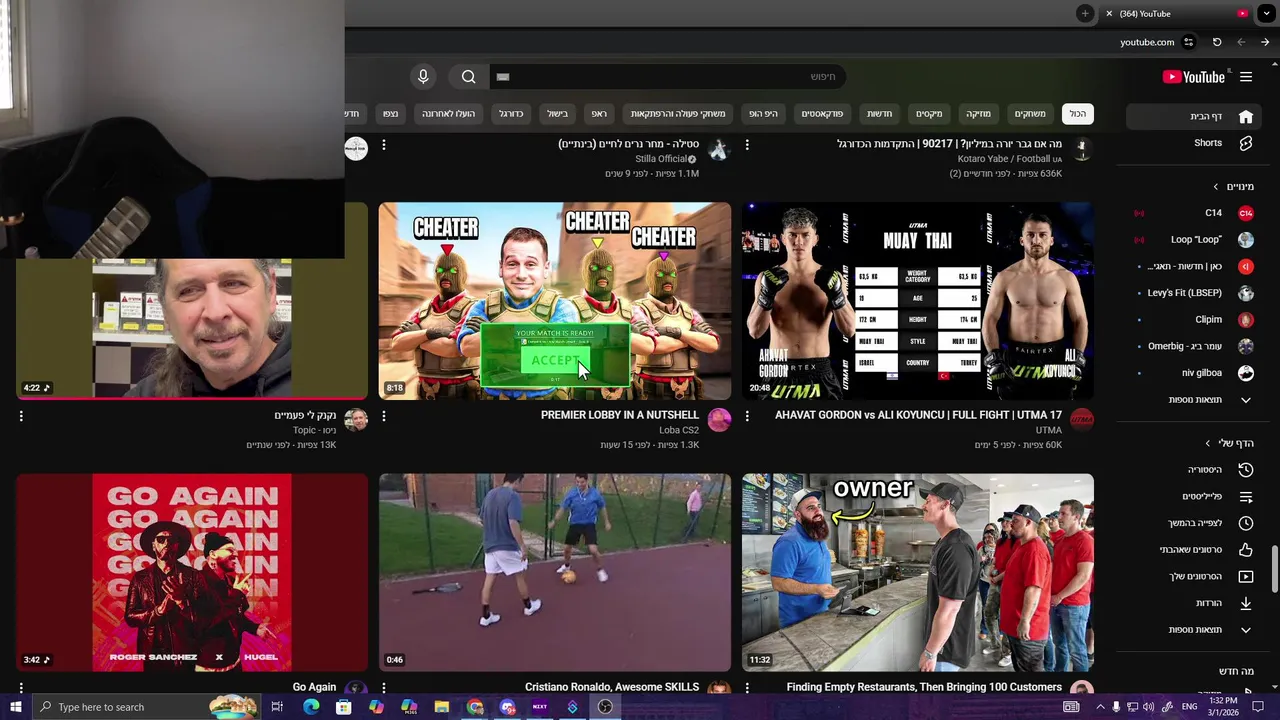Viewport: 1280px width, 720px height.
Task: Open the on-screen keyboard icon in search box
Action: [x=503, y=77]
